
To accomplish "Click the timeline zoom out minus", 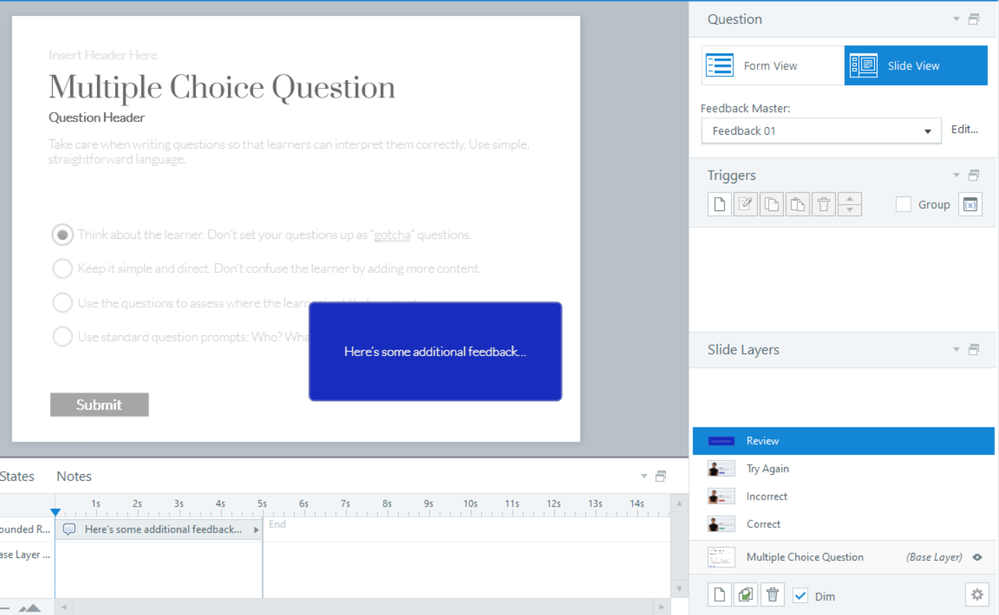I will (5, 608).
